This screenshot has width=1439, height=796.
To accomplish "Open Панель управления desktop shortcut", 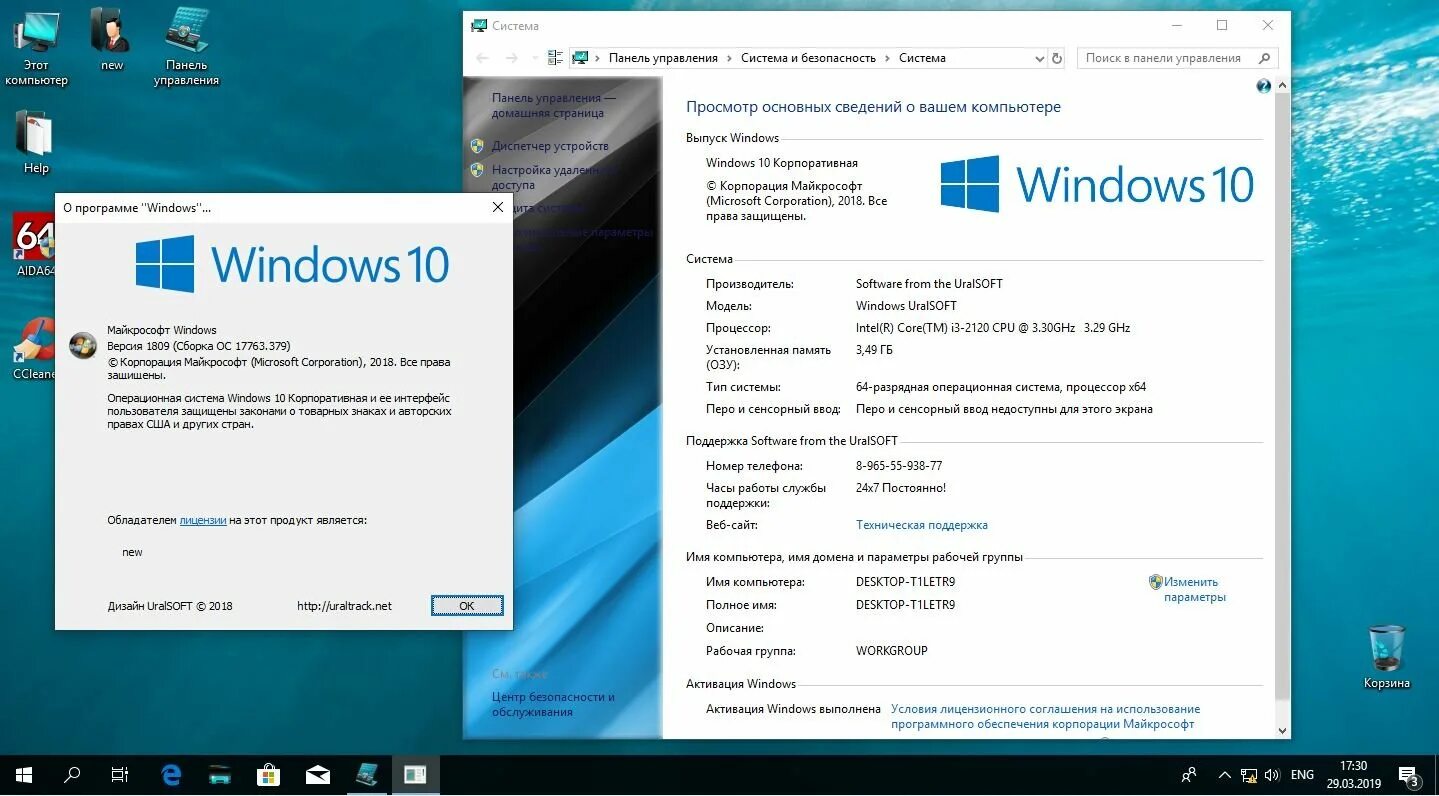I will (186, 47).
